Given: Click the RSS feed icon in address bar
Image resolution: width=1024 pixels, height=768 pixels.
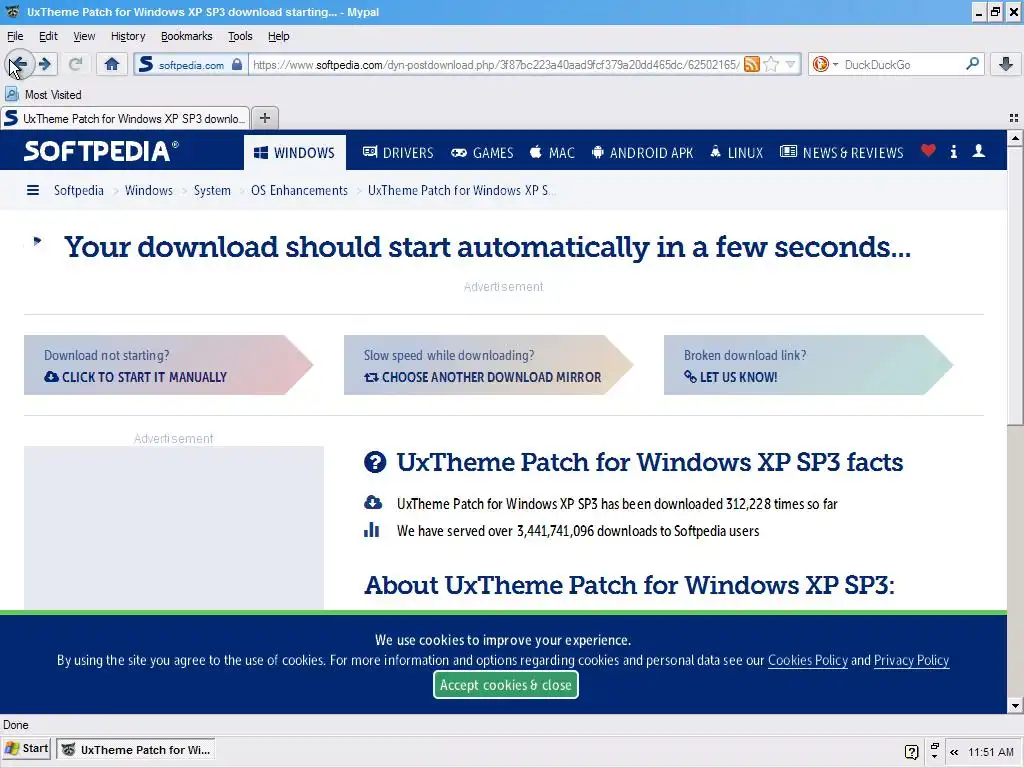Looking at the screenshot, I should click(x=752, y=64).
